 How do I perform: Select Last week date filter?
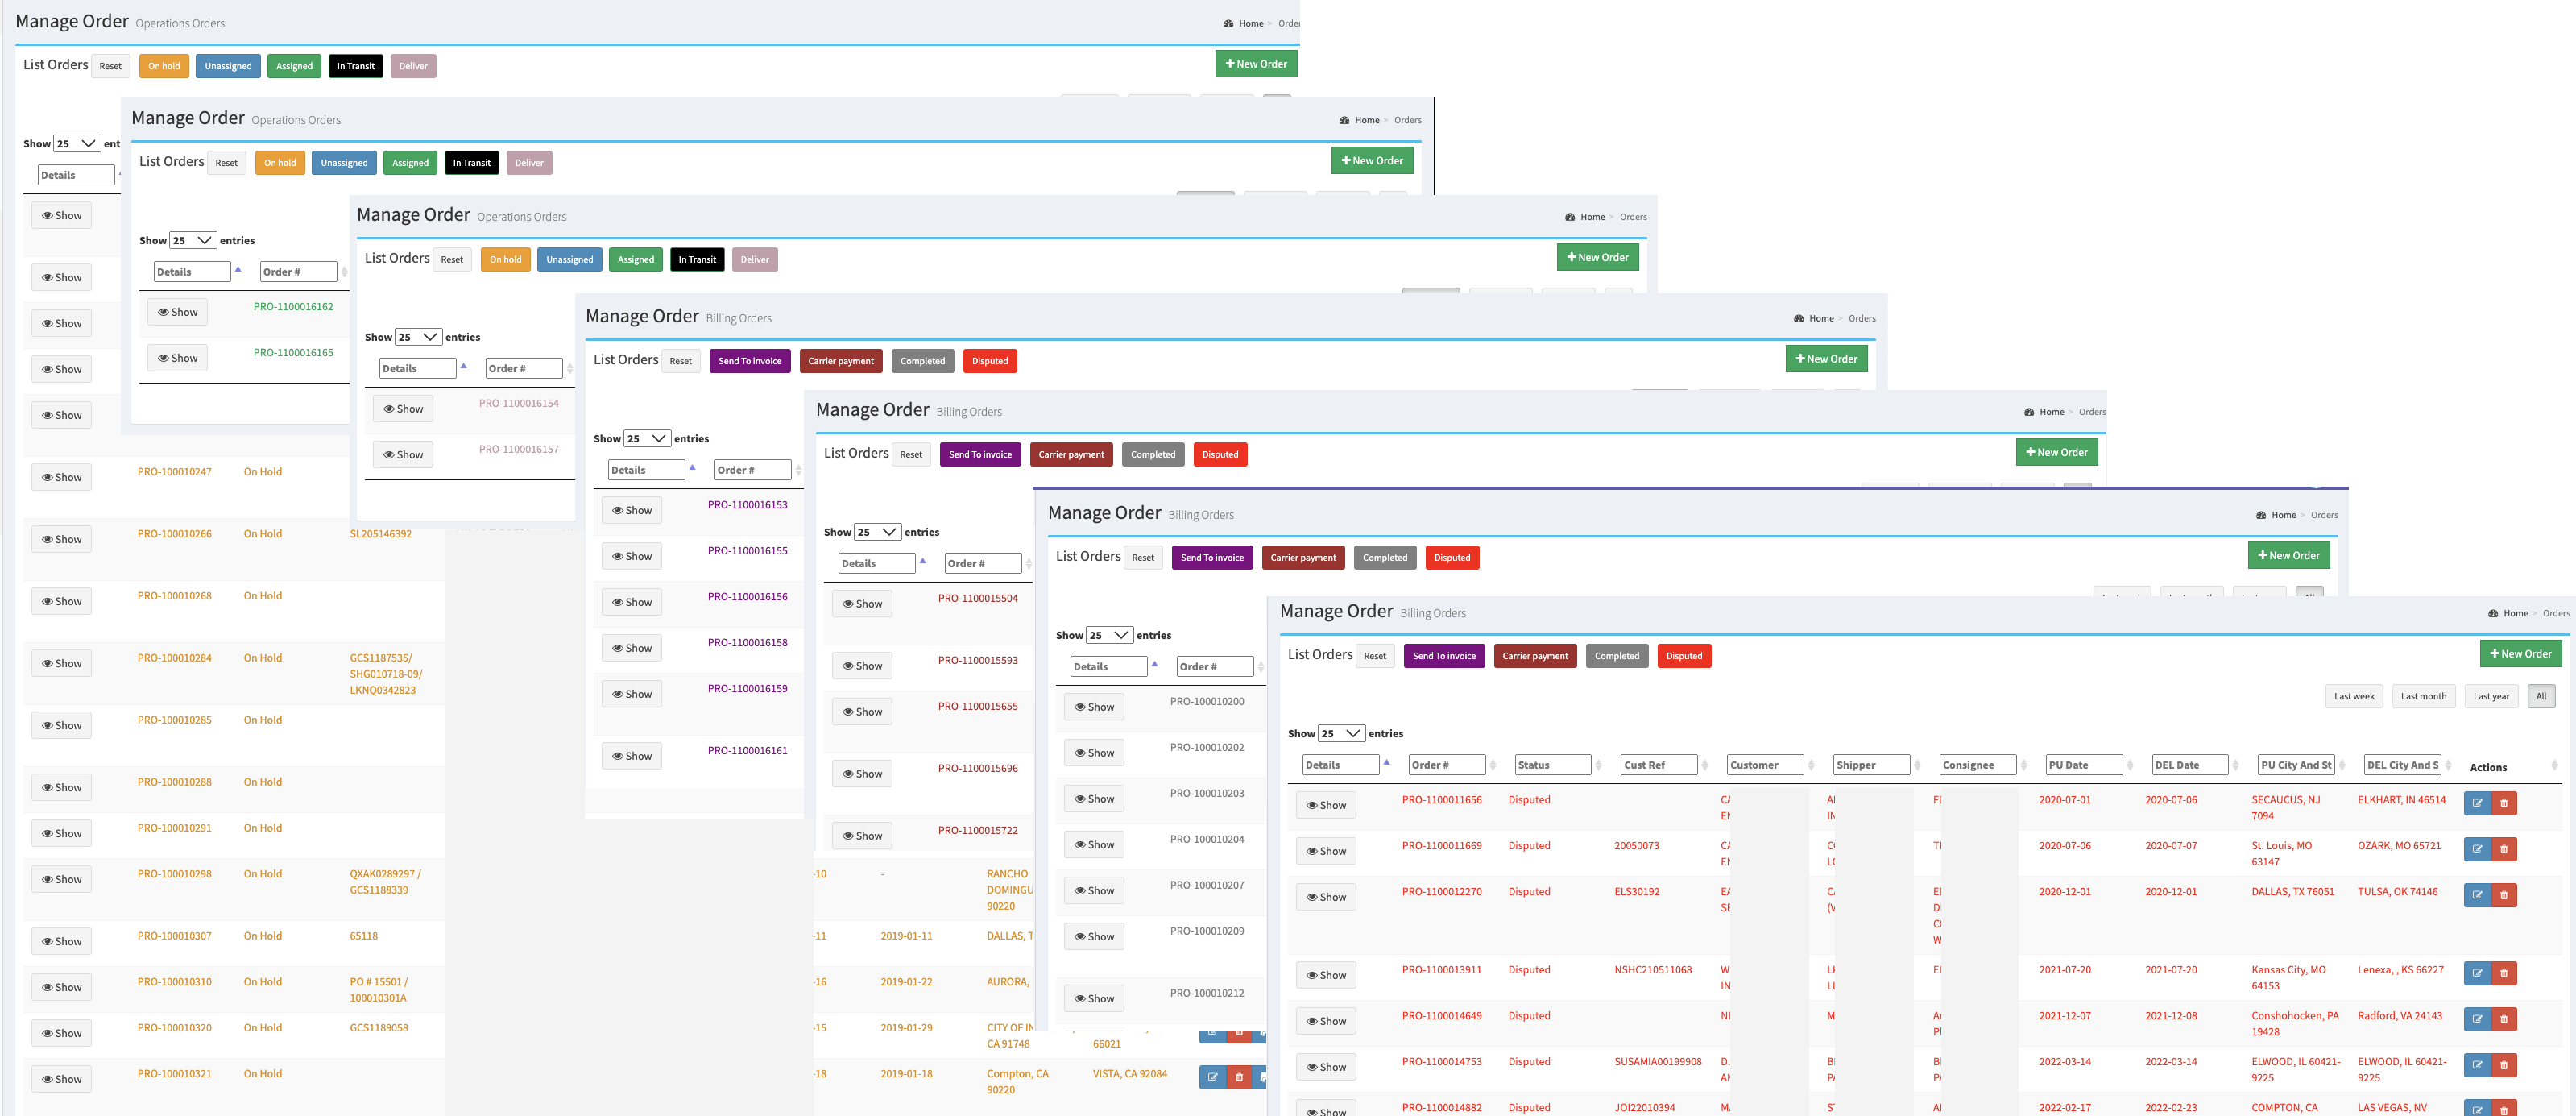[x=2353, y=696]
